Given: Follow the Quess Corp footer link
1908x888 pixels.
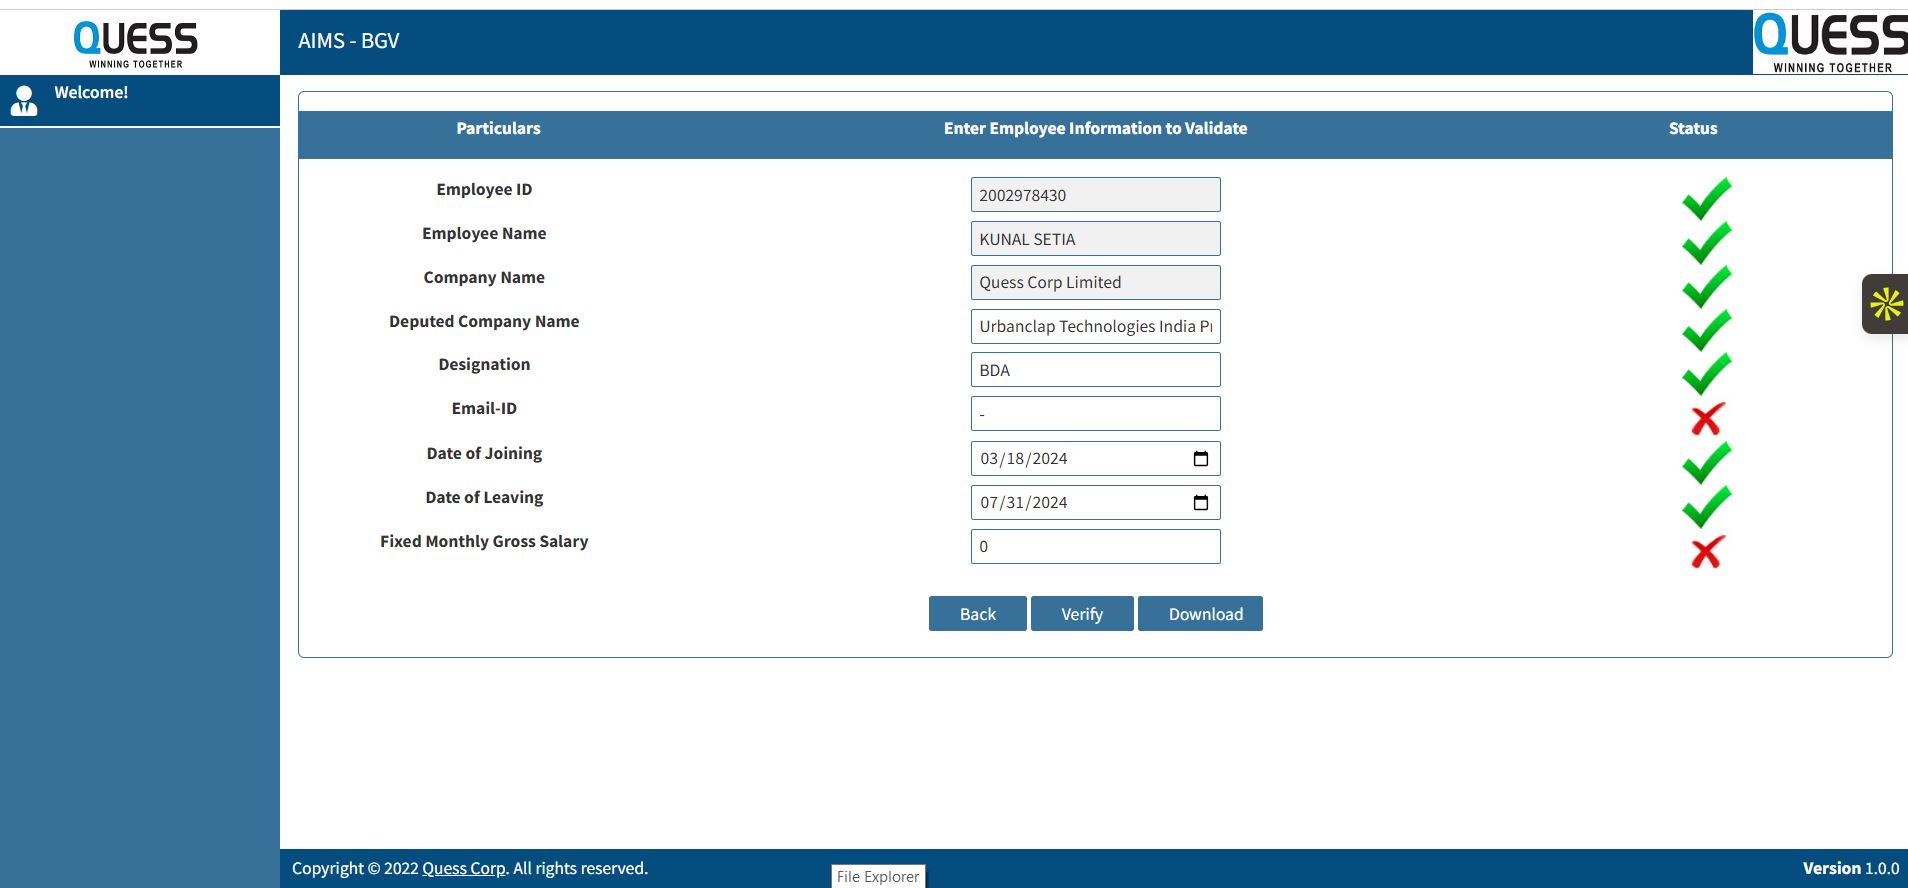Looking at the screenshot, I should click(x=463, y=868).
